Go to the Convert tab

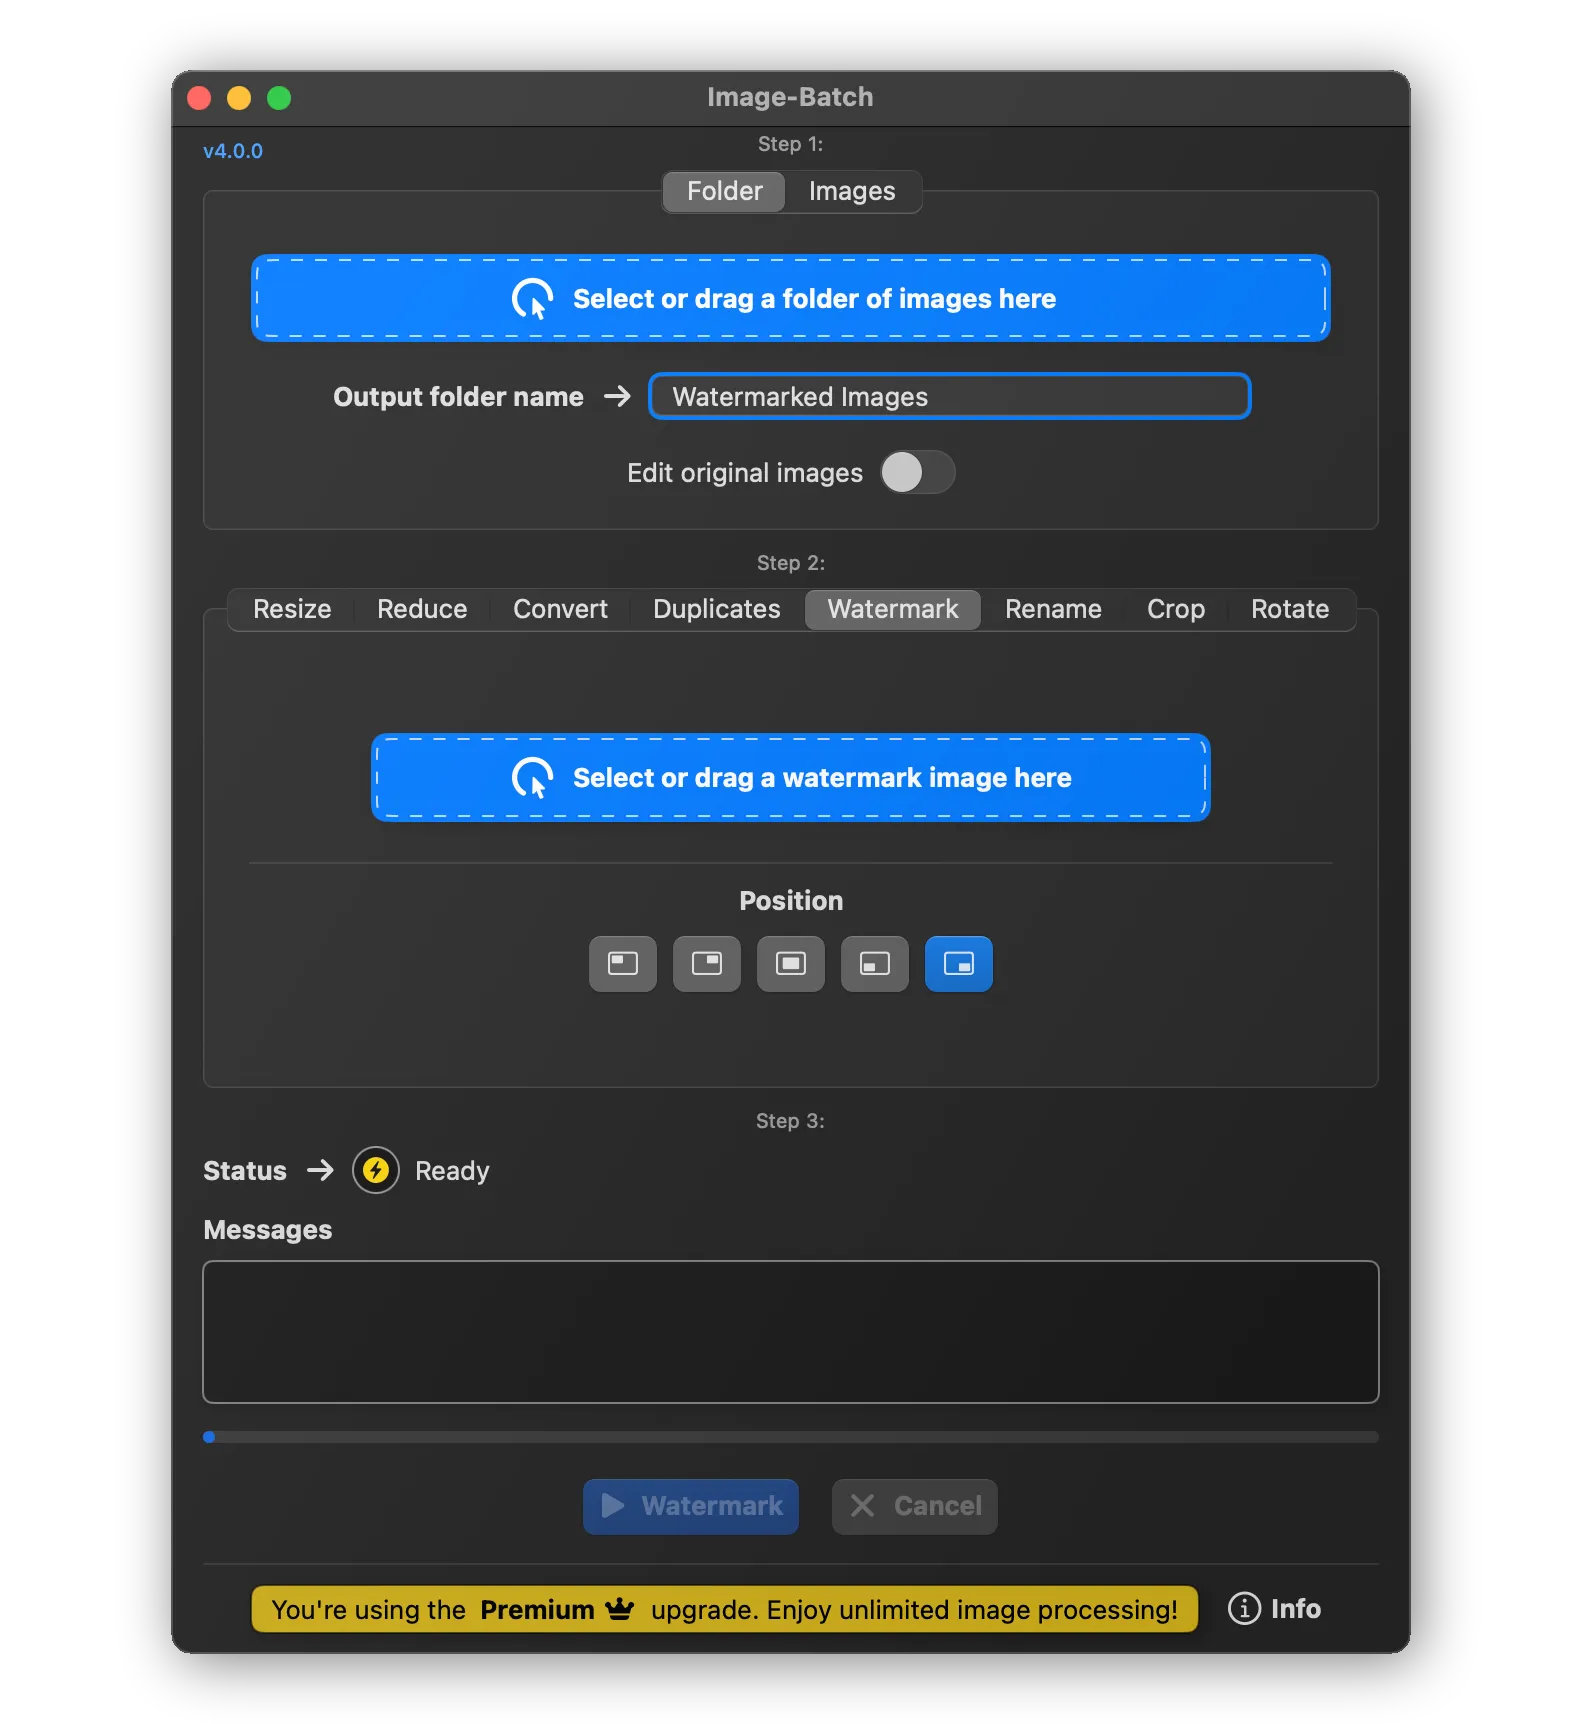coord(560,609)
